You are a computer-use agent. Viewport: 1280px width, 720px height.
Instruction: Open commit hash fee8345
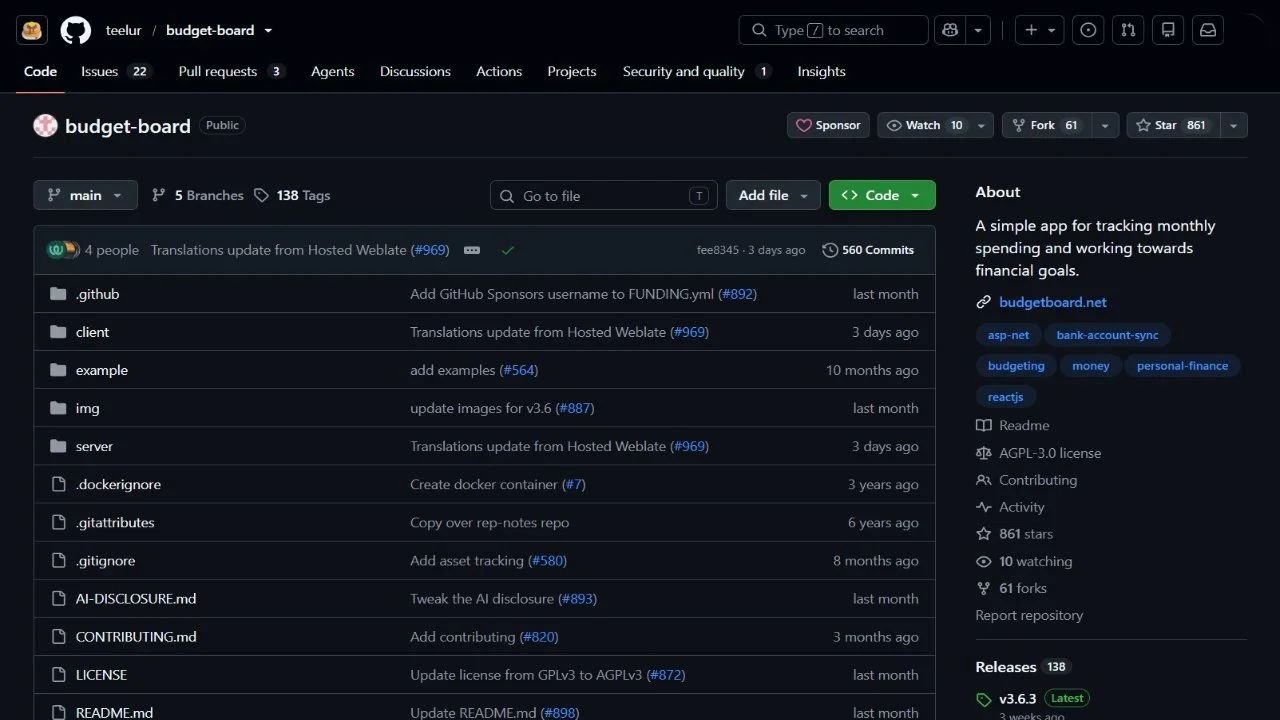pos(718,250)
